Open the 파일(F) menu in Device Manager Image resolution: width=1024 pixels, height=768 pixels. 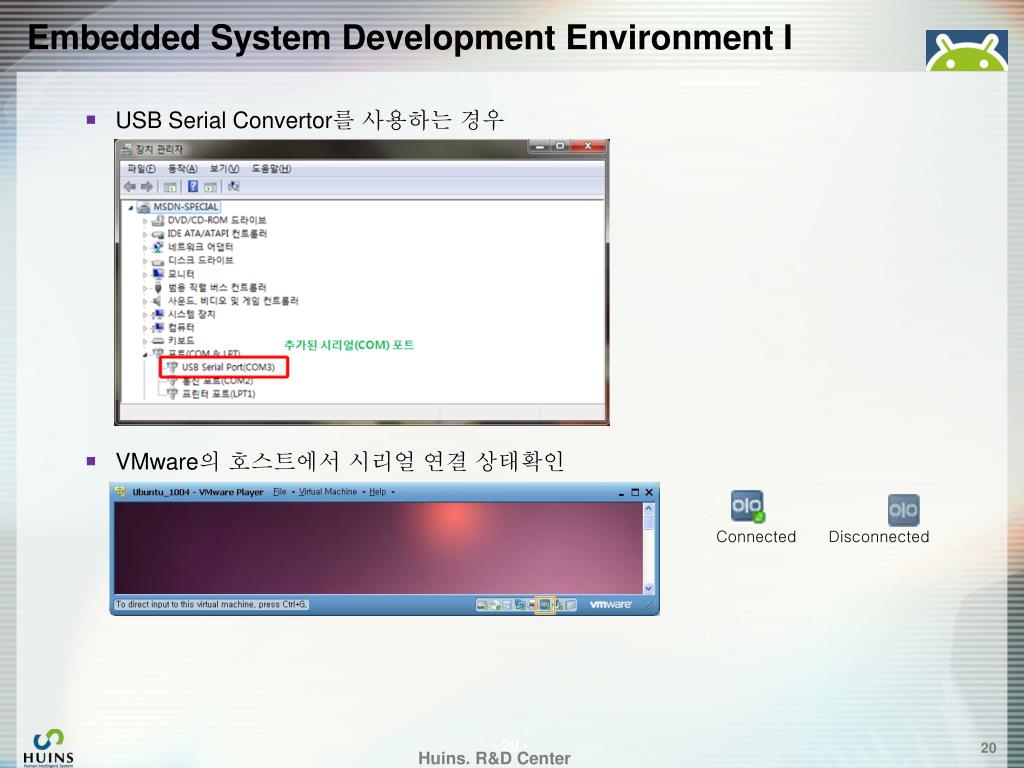click(141, 168)
